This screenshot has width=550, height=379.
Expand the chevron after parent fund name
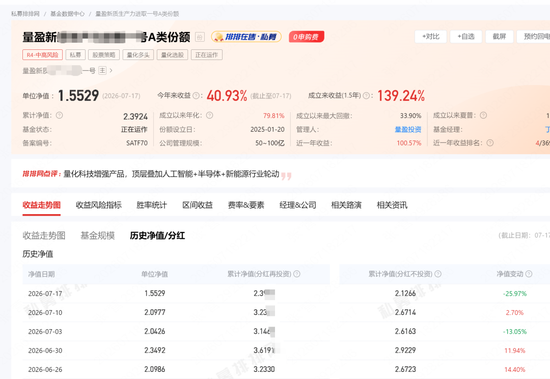[x=111, y=71]
